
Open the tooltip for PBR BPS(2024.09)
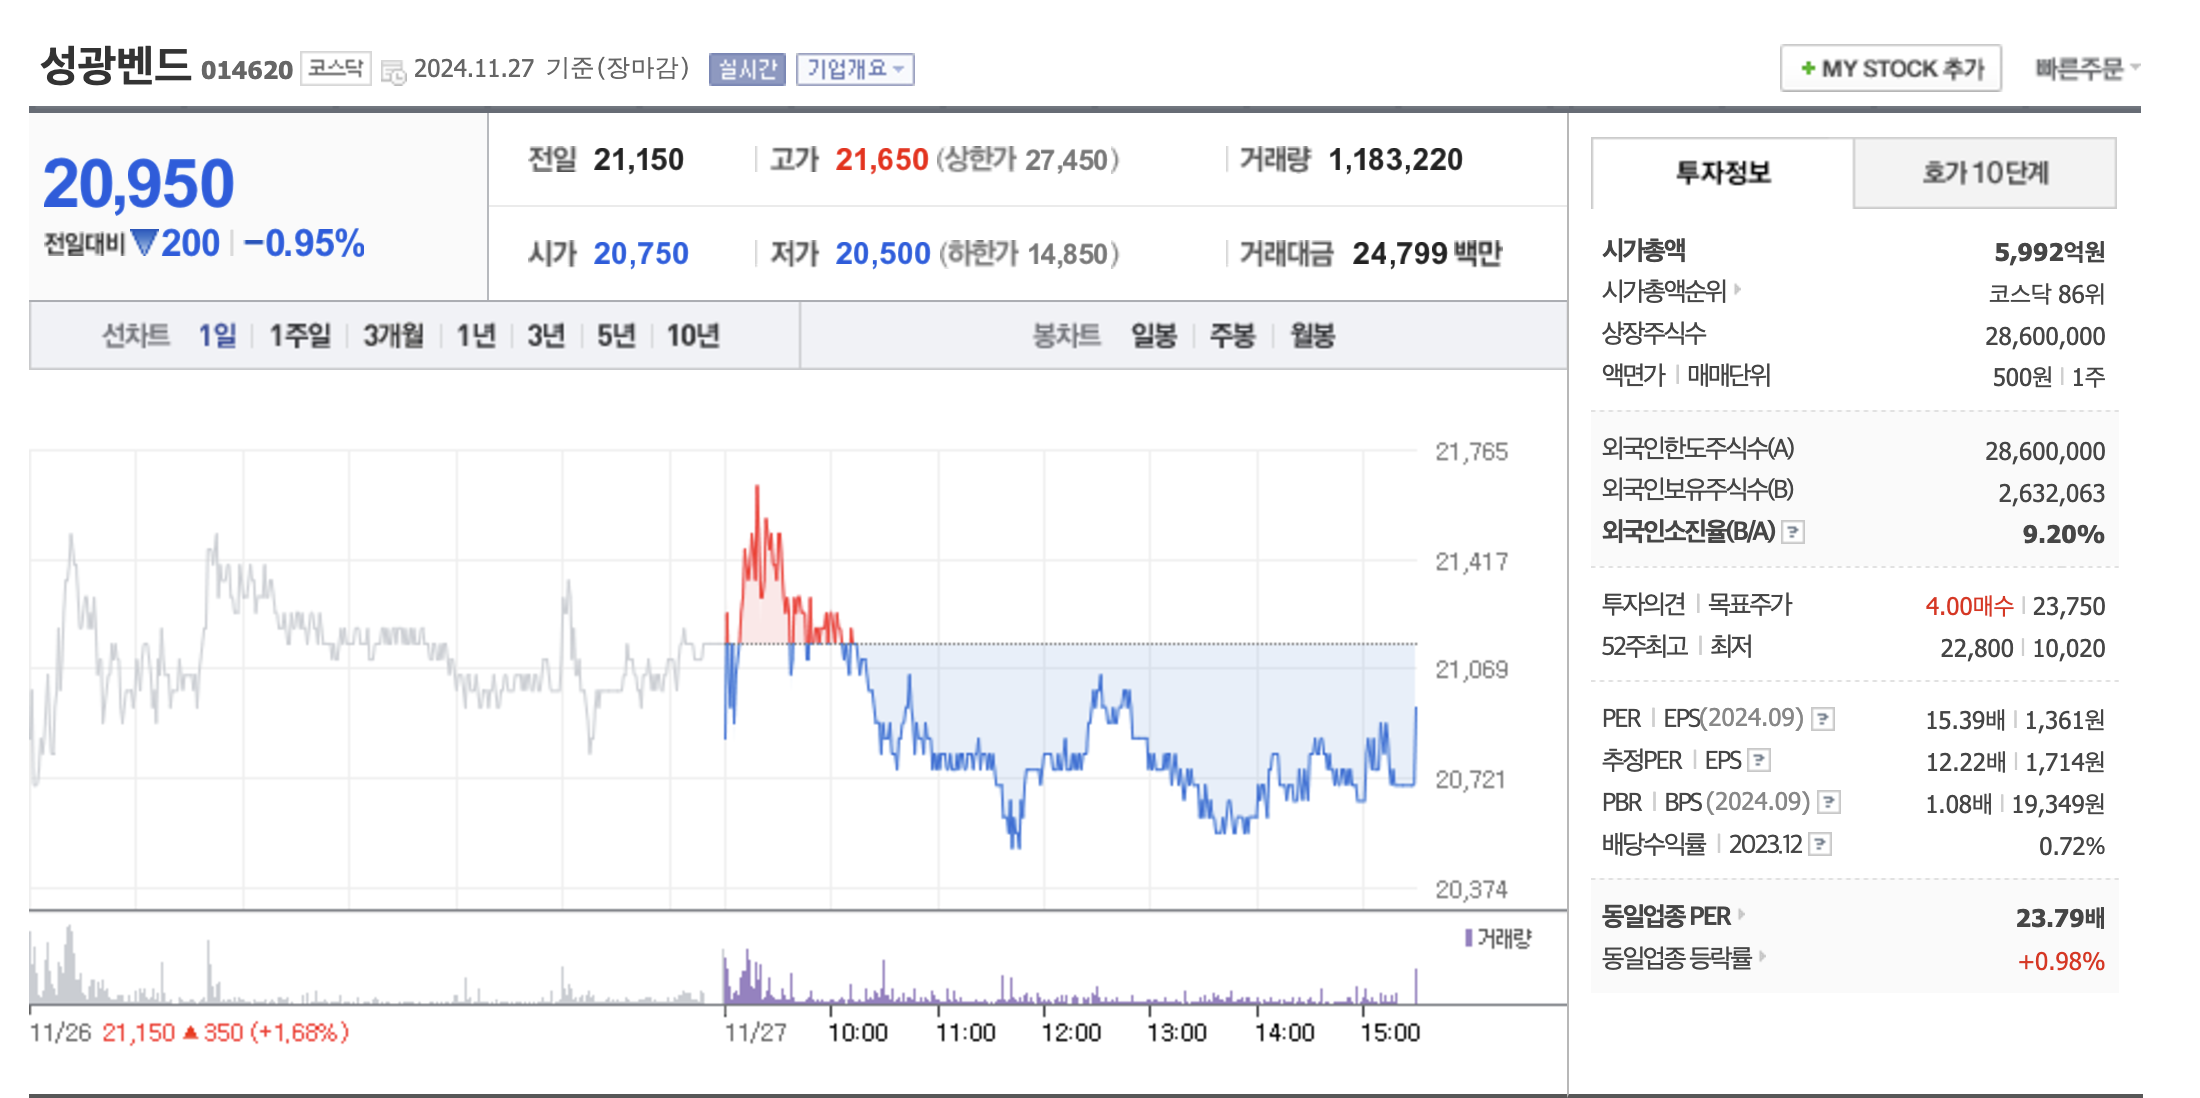(x=1830, y=802)
